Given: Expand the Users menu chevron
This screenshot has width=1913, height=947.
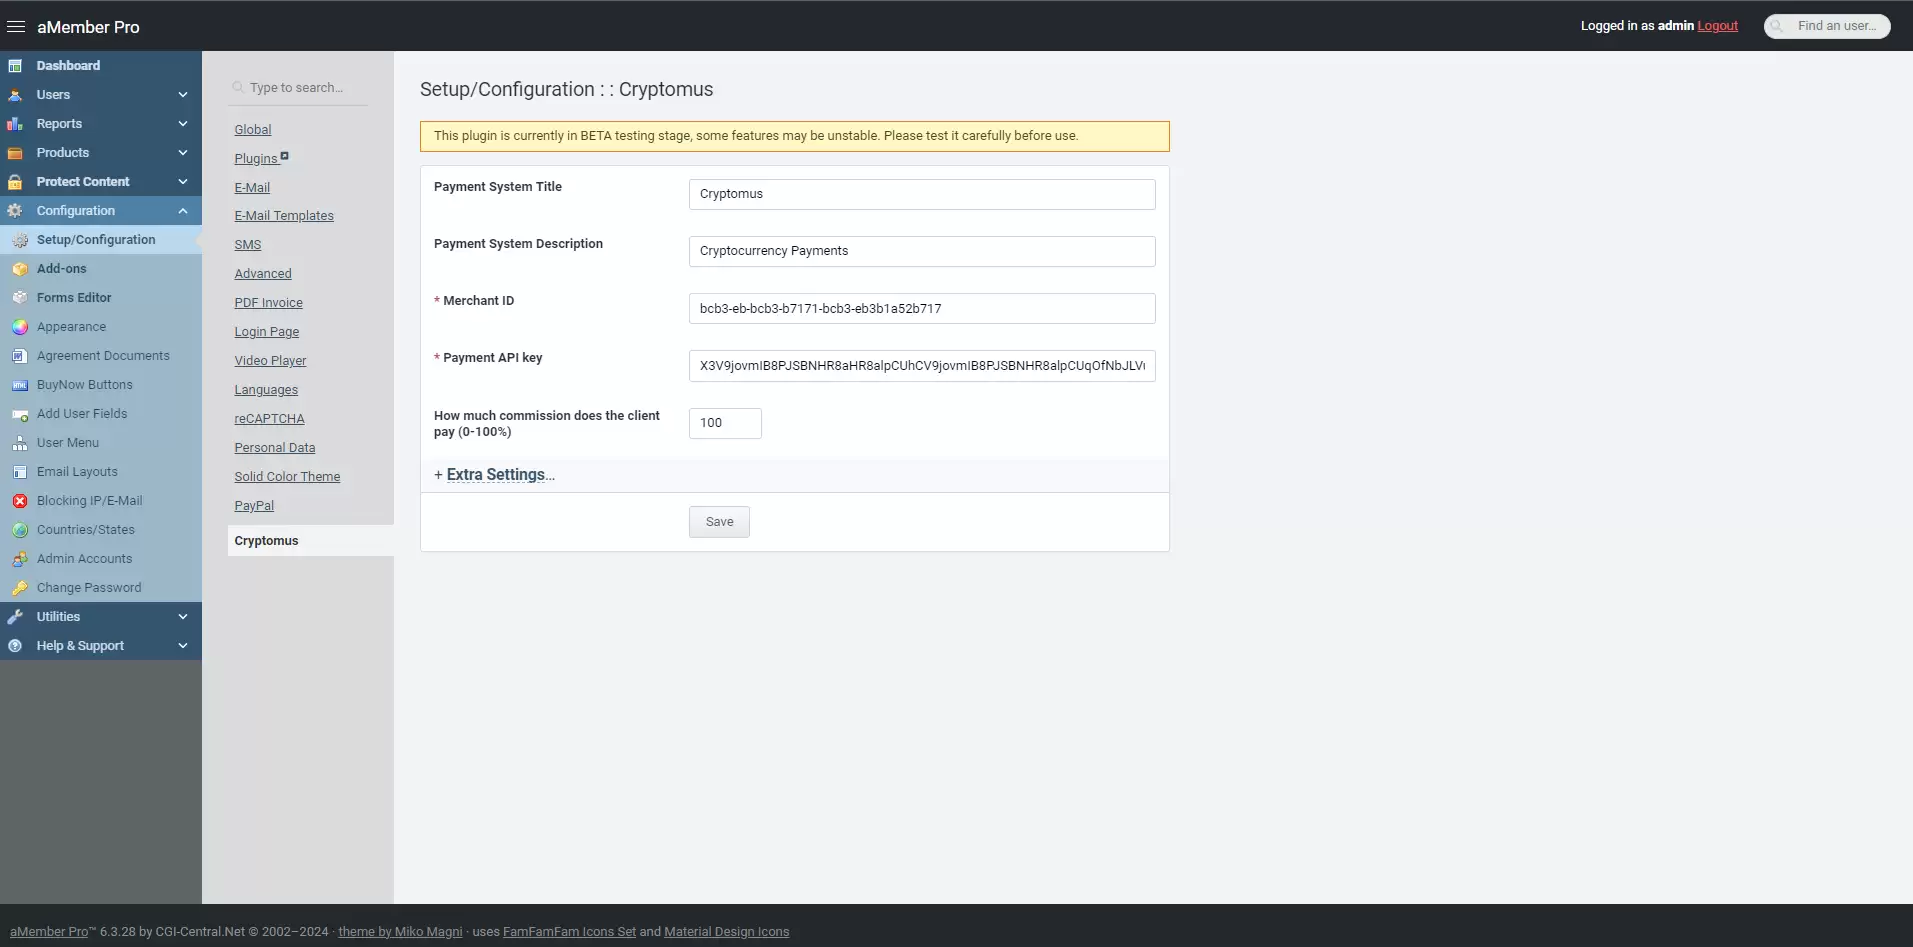Looking at the screenshot, I should pos(183,95).
